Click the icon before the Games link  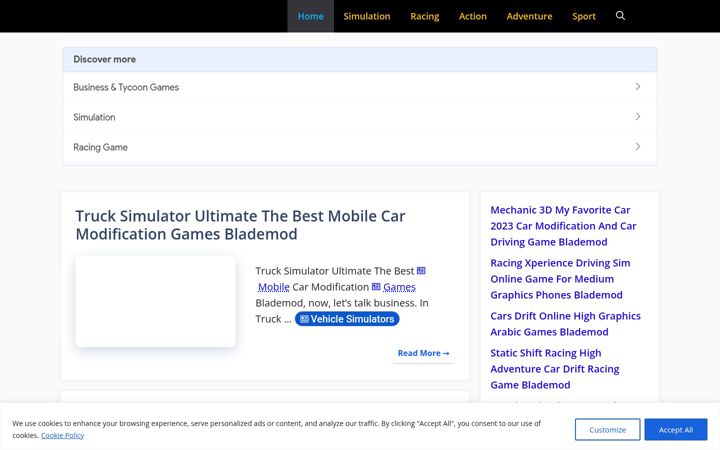pos(376,287)
